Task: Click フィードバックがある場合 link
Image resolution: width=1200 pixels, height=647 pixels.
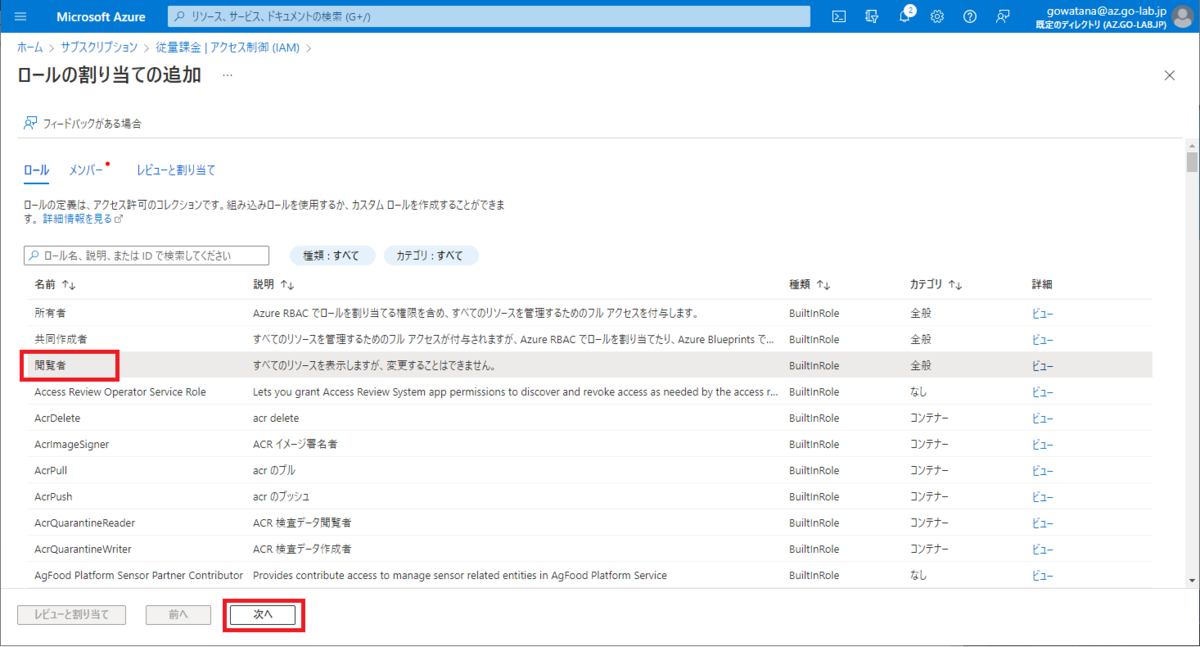Action: click(92, 123)
